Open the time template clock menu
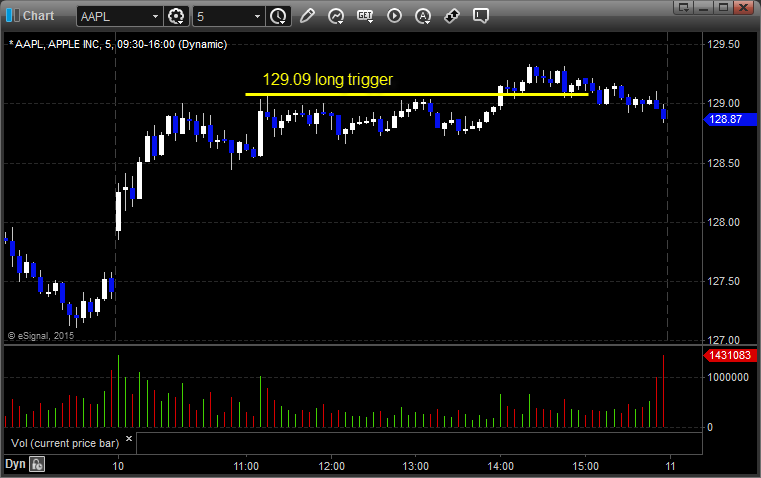Viewport: 761px width, 478px height. click(x=279, y=16)
